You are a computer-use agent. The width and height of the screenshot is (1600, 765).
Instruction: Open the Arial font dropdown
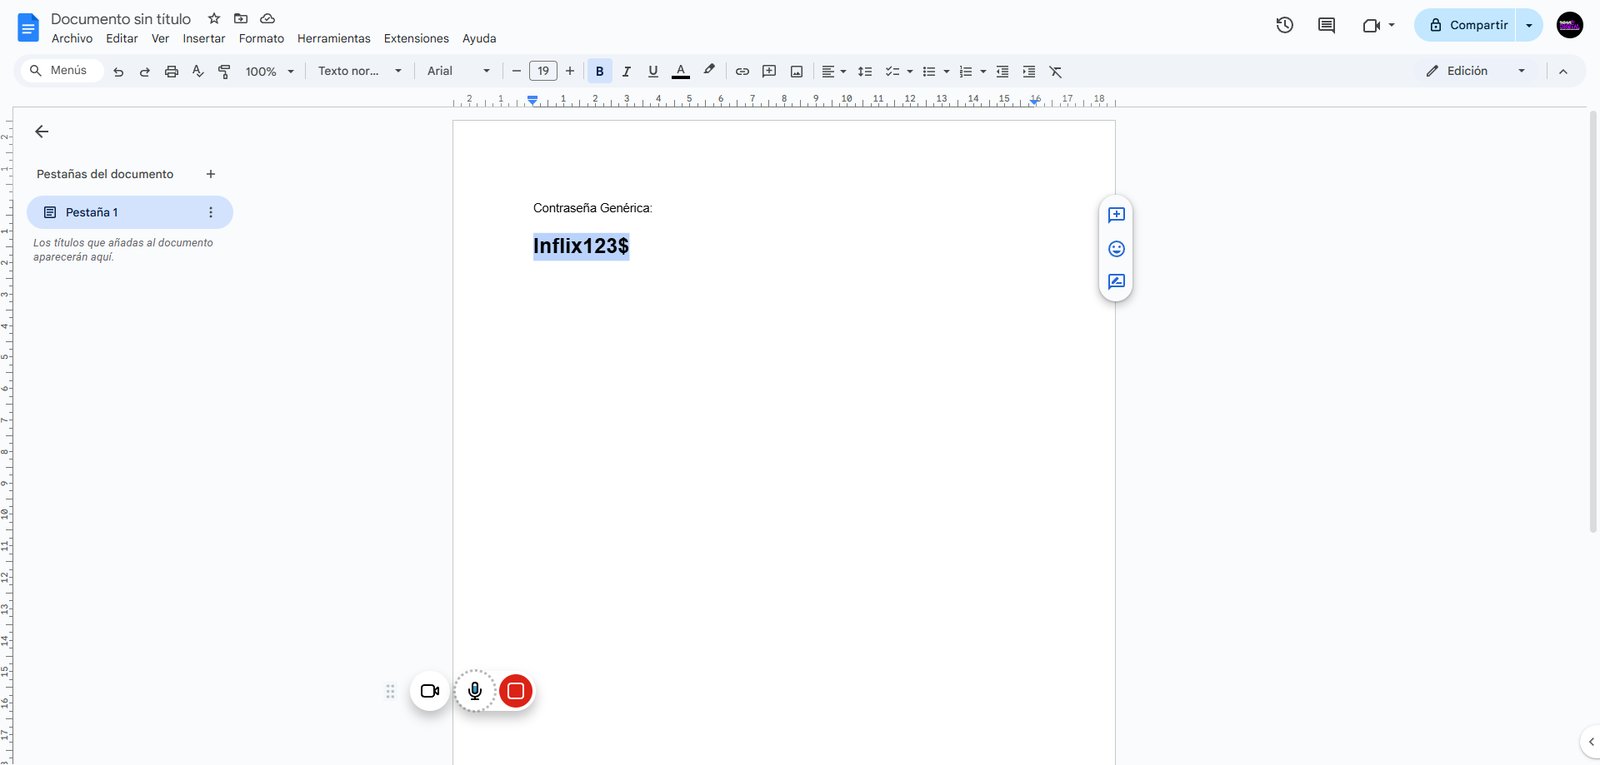(459, 71)
